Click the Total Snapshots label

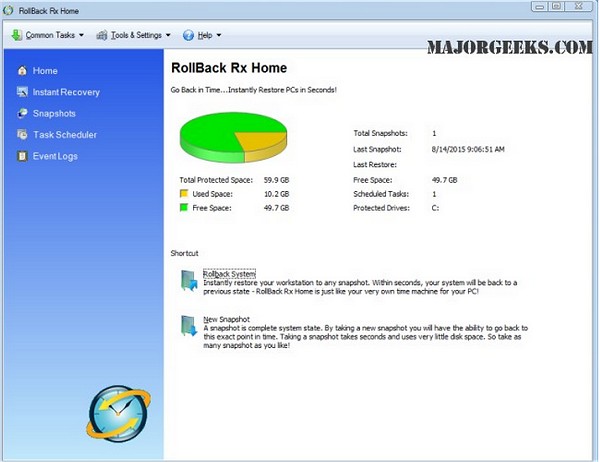[x=380, y=133]
